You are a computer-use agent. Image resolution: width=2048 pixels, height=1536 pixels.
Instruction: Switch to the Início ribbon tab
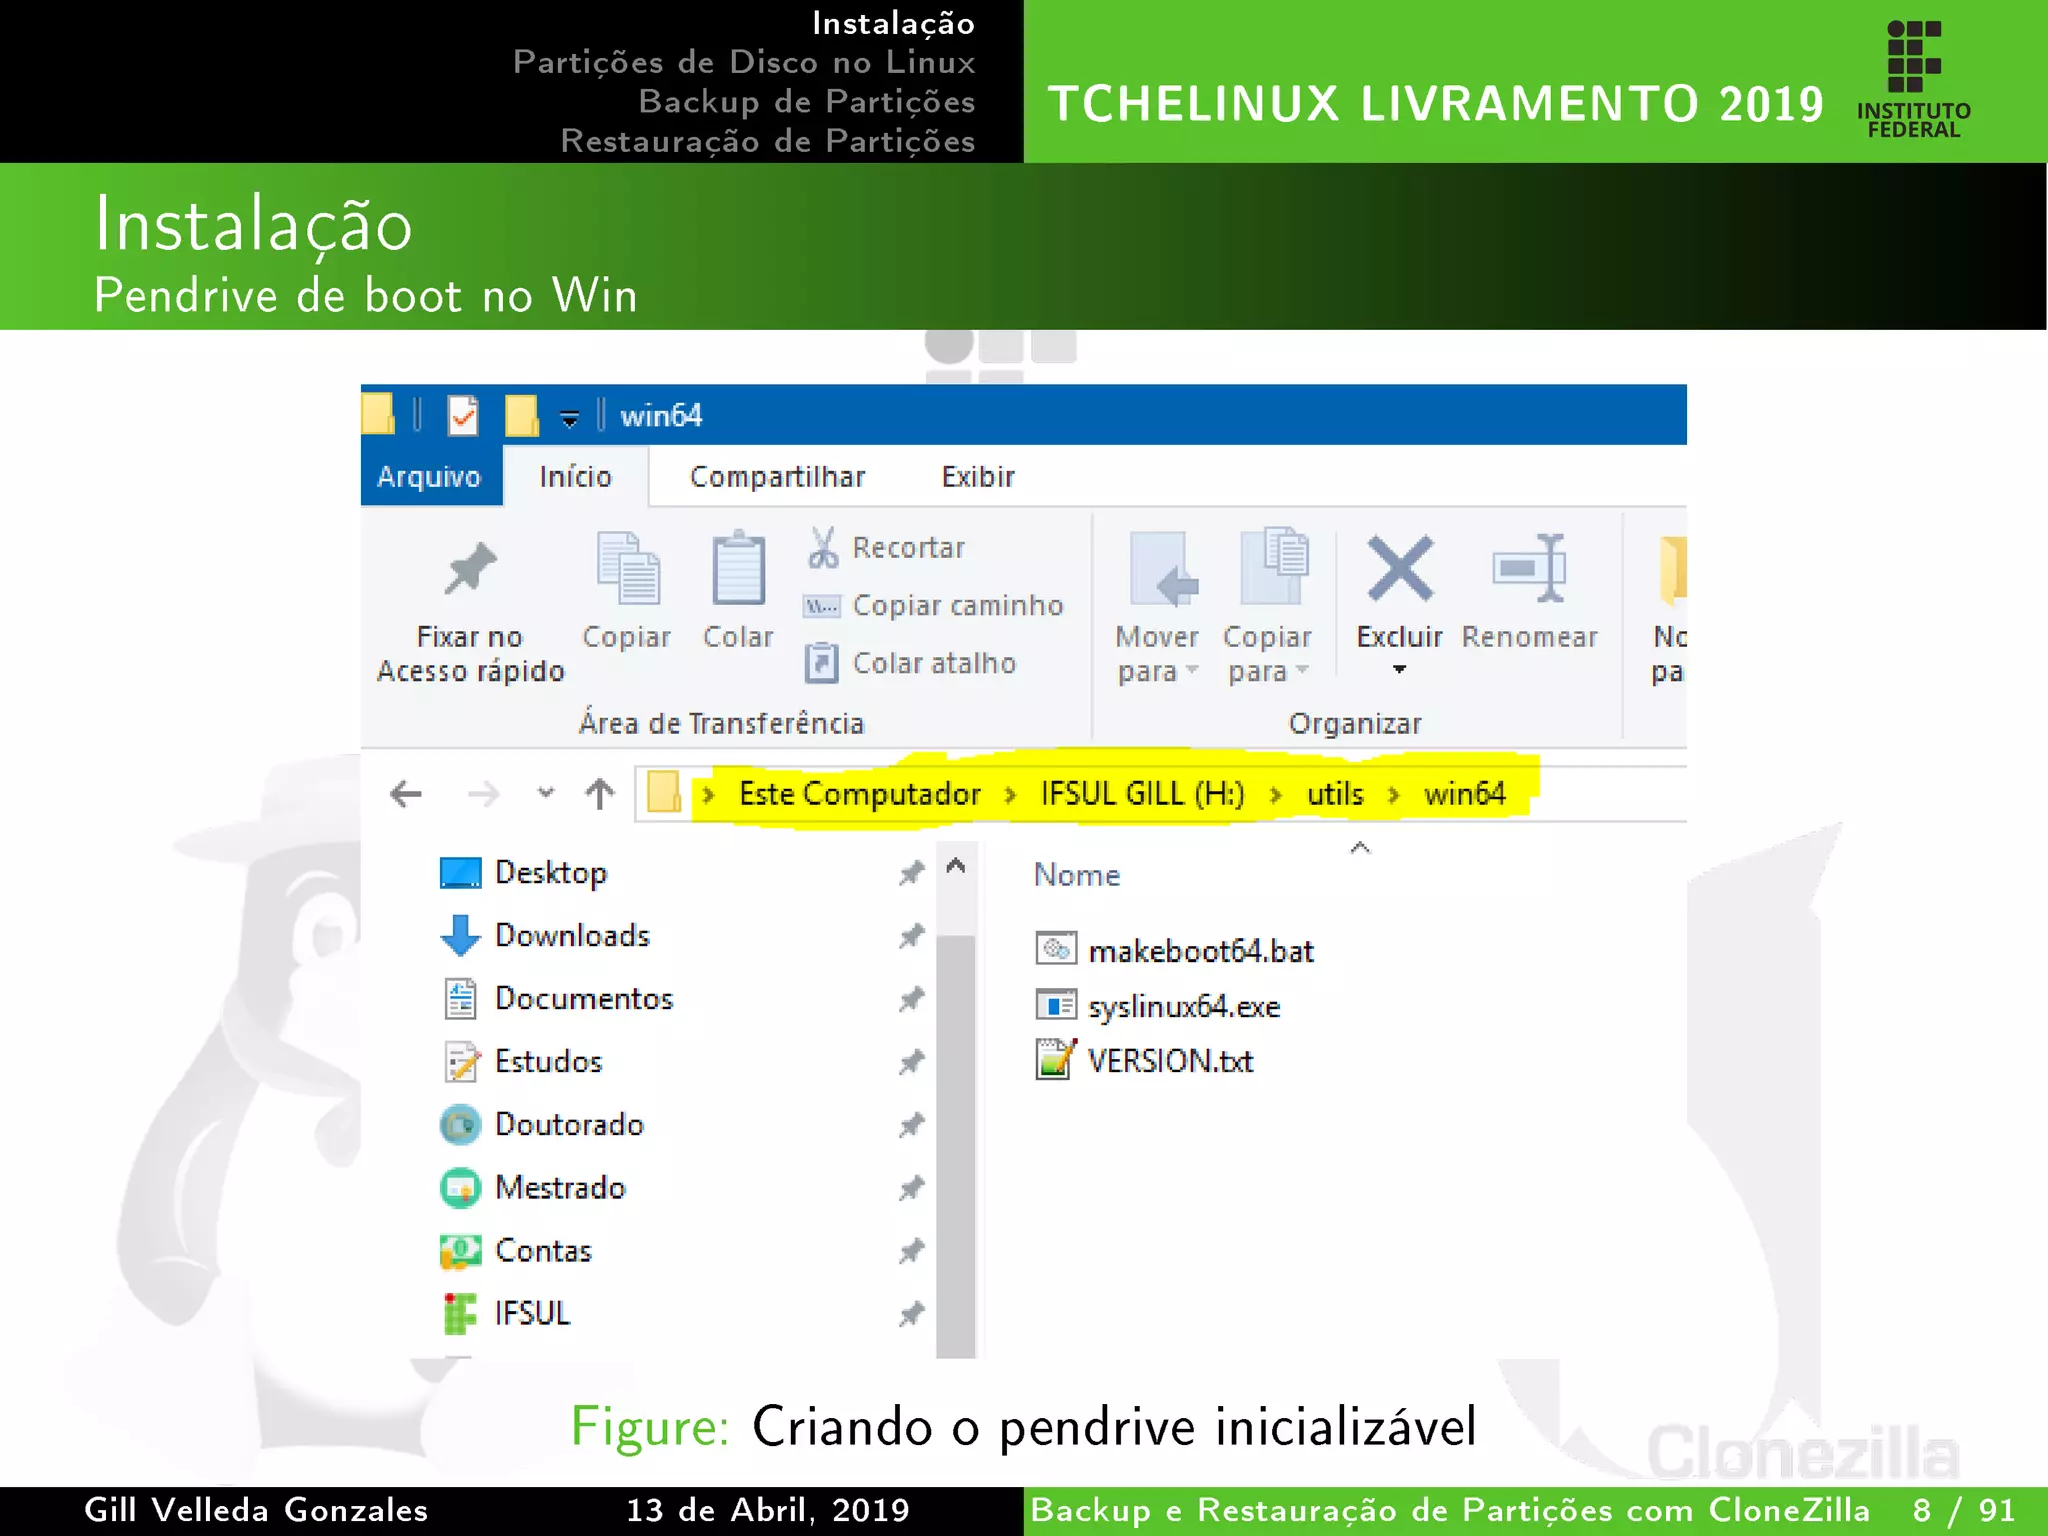575,476
